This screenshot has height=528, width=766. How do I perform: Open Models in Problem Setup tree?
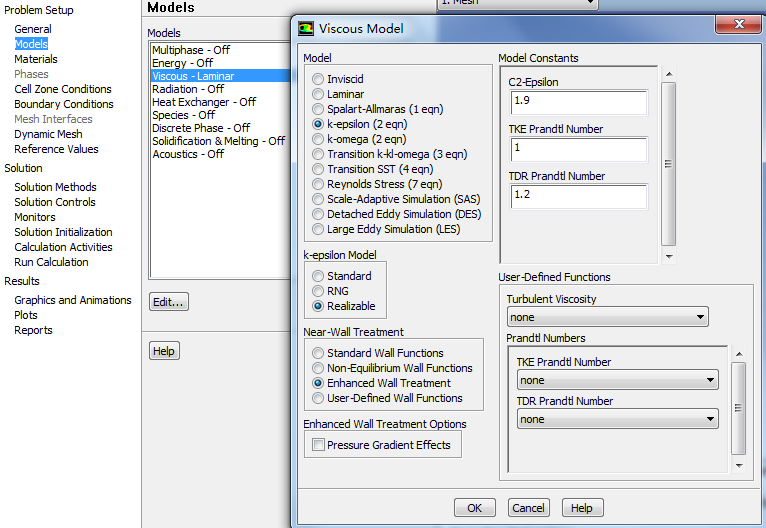[31, 44]
